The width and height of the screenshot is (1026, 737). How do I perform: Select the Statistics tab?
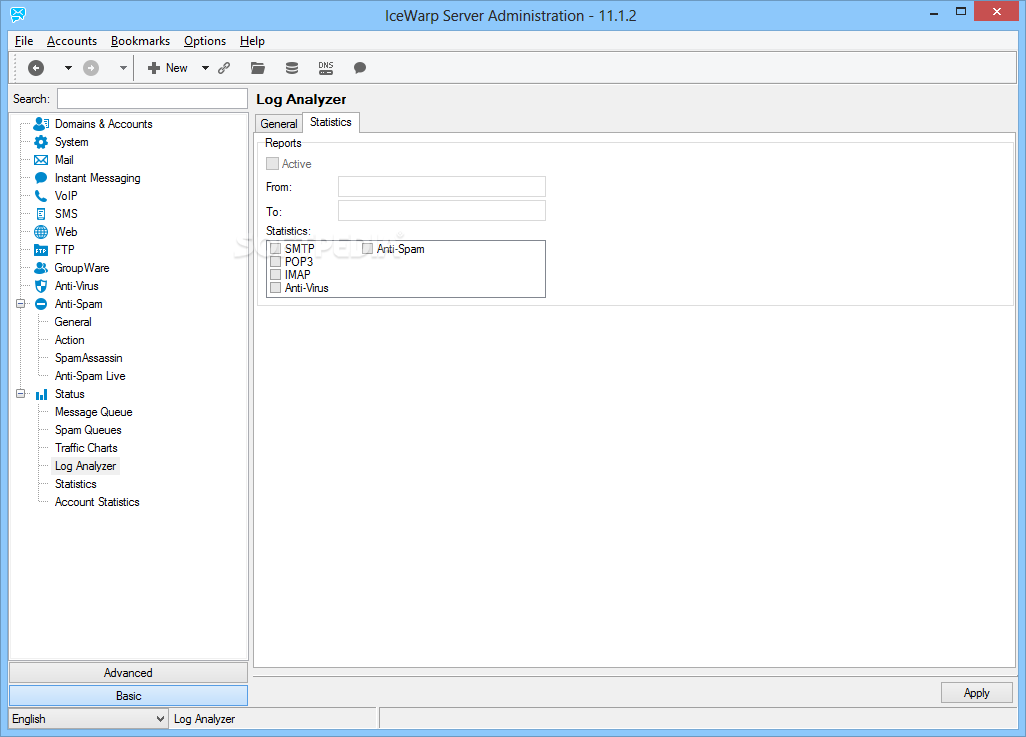click(x=331, y=122)
